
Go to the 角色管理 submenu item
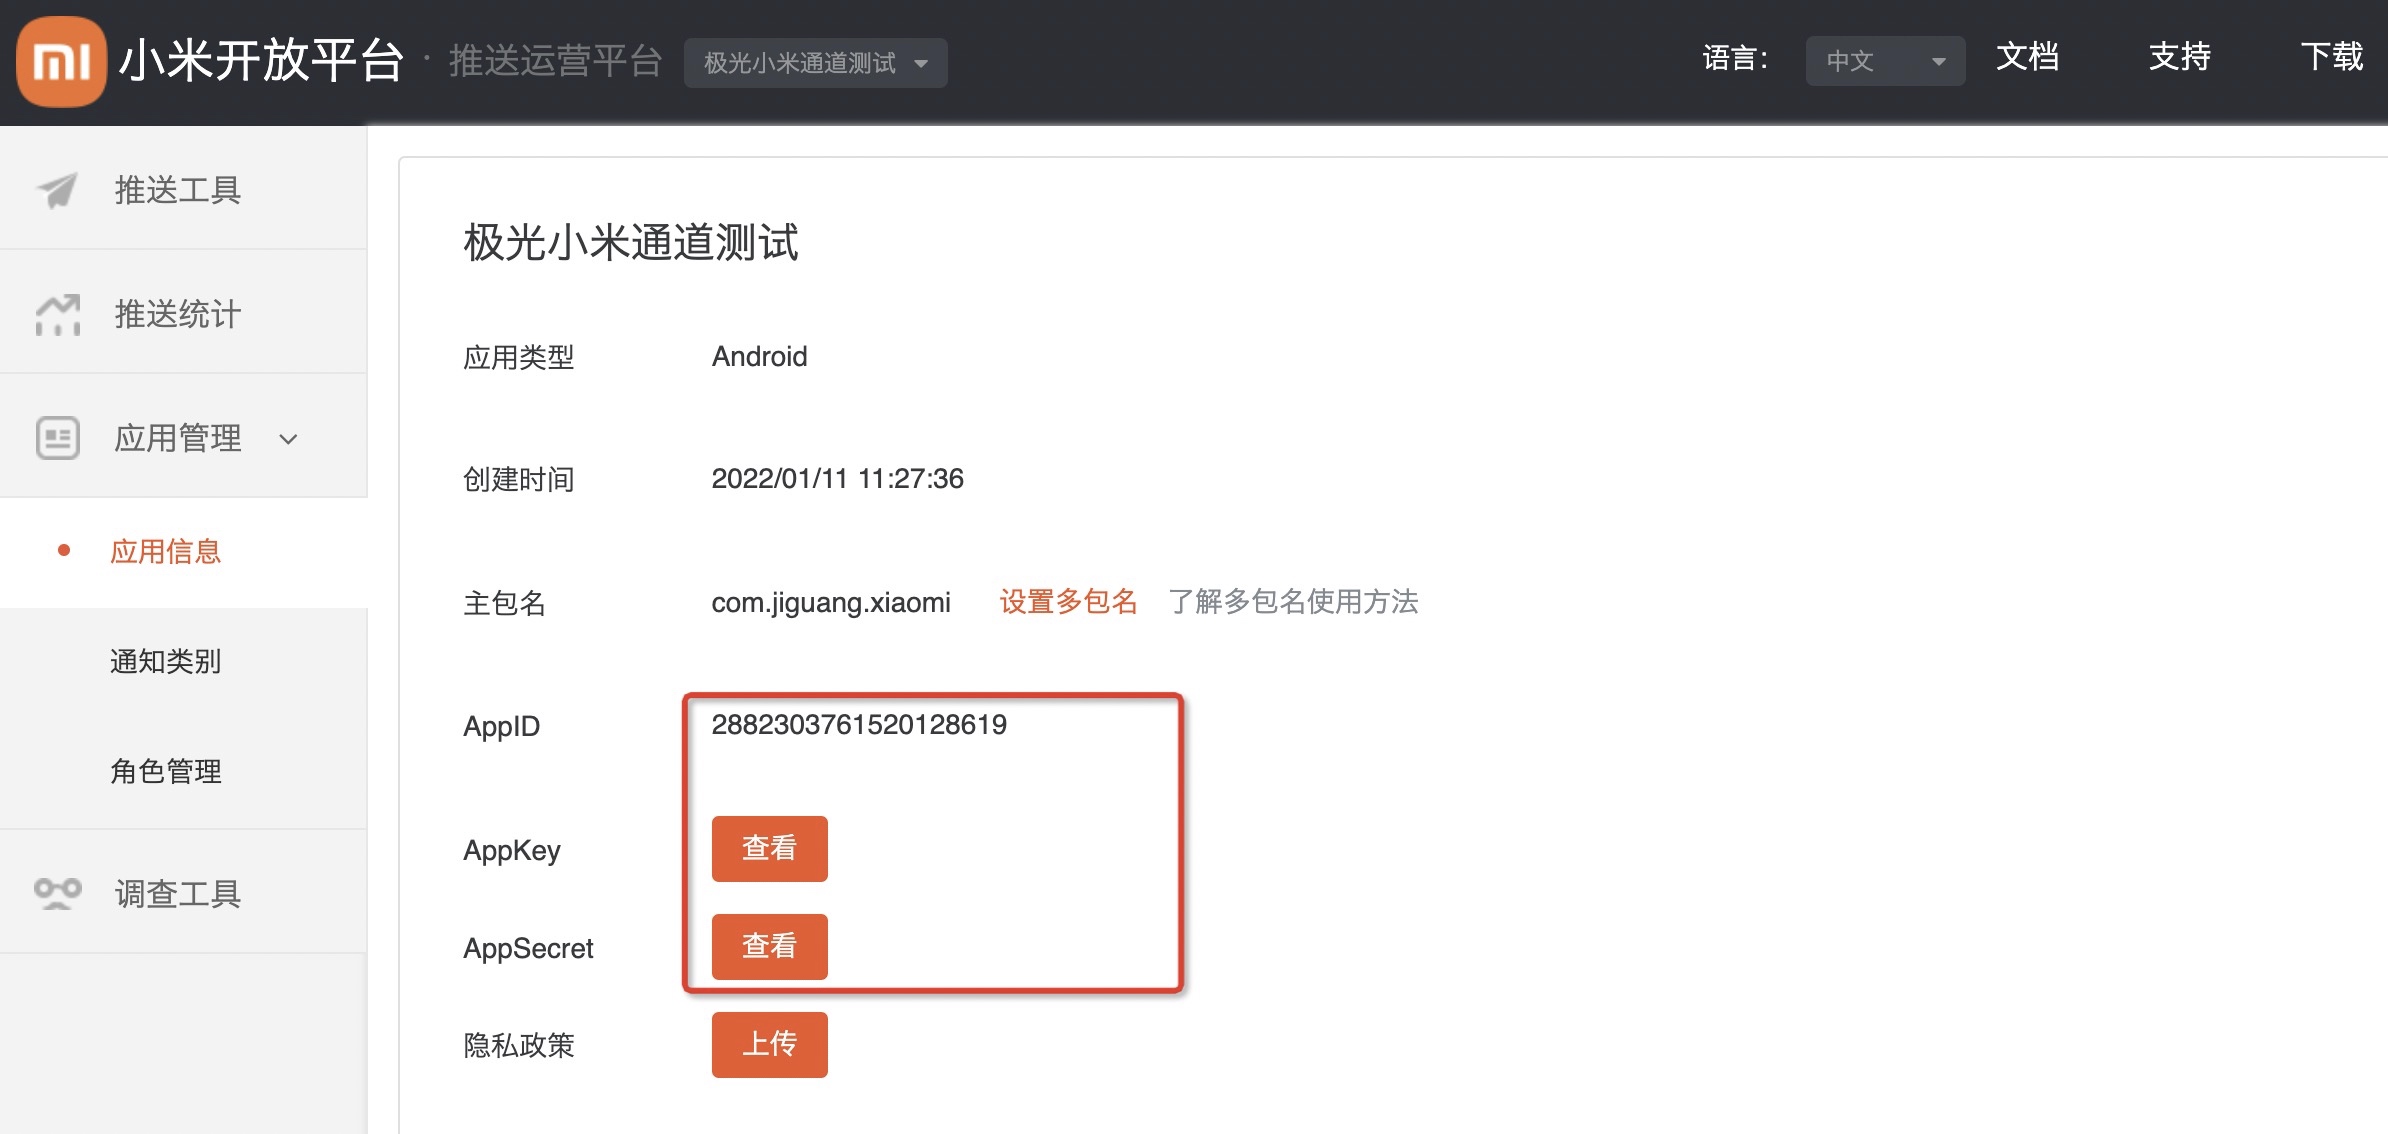[x=165, y=772]
